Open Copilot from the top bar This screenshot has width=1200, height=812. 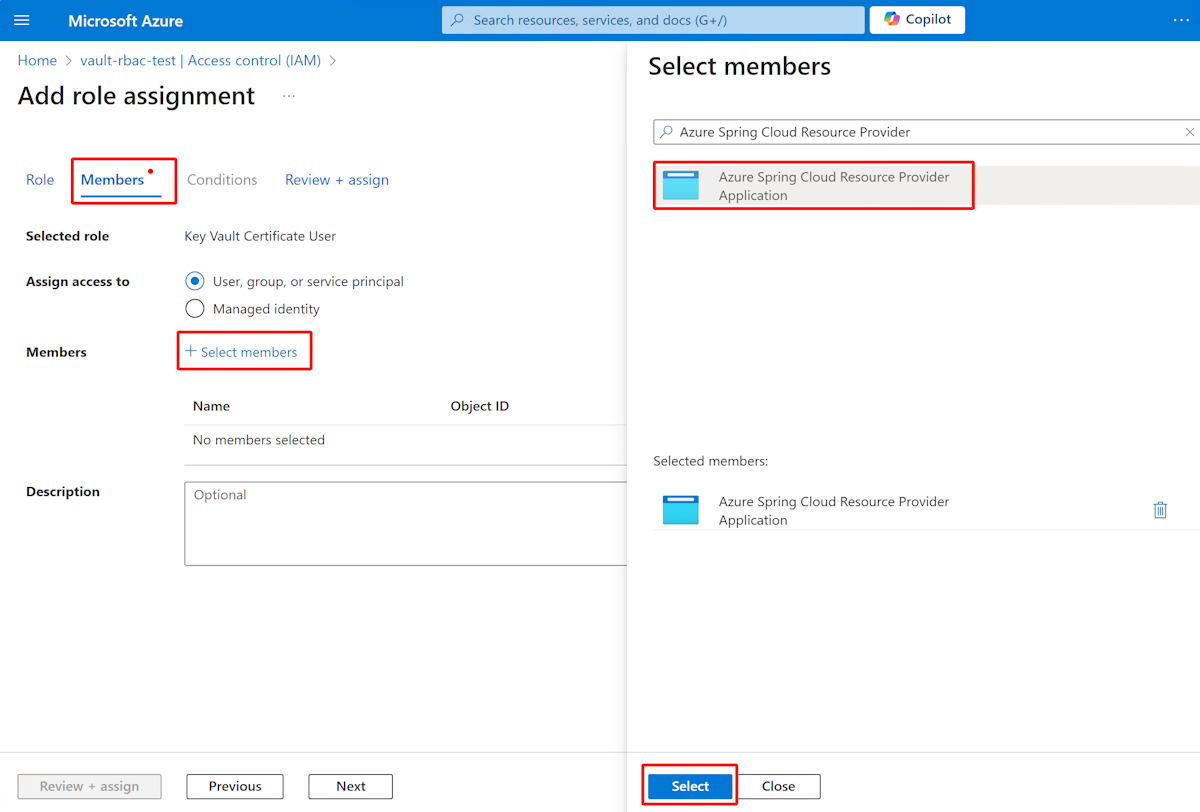(916, 19)
